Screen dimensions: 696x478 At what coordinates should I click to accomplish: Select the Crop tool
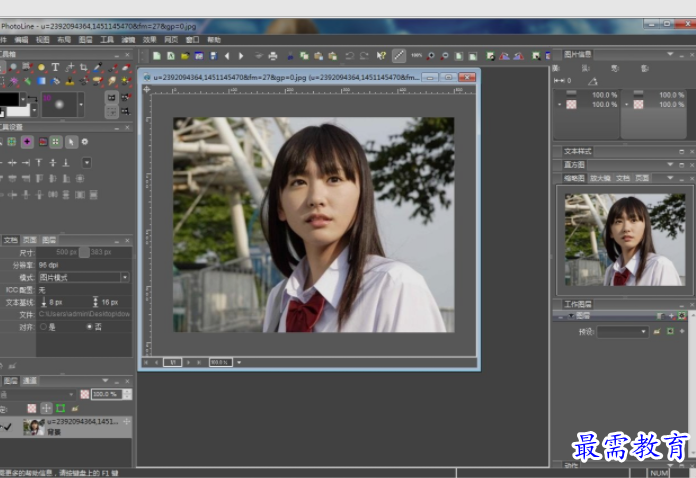83,67
